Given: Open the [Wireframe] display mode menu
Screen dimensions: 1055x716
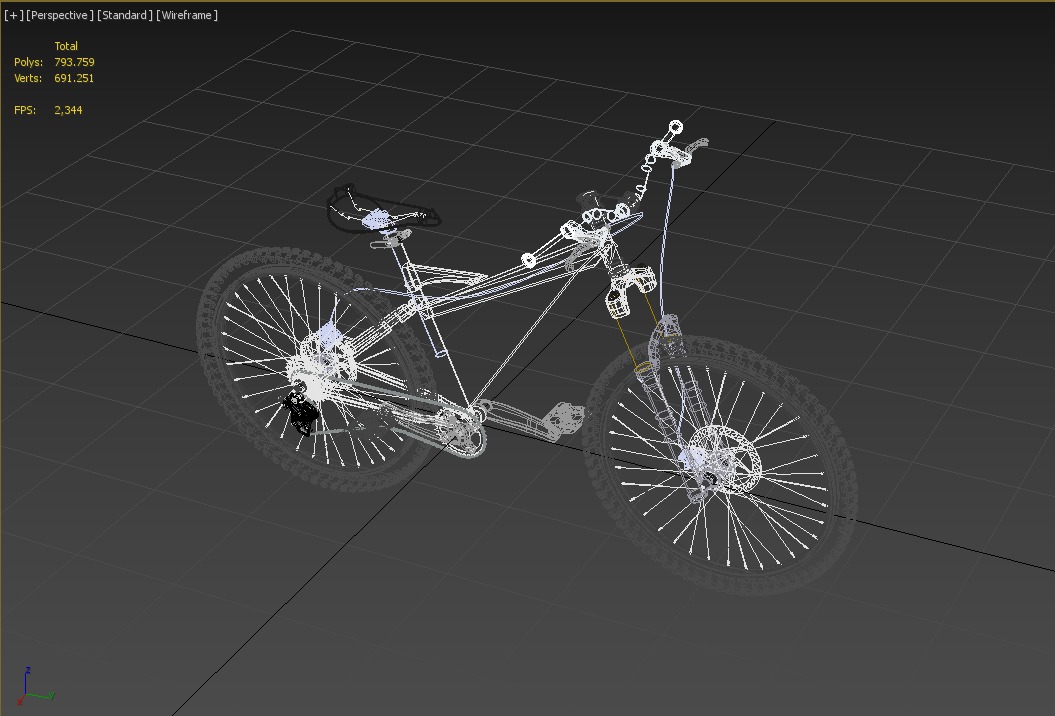Looking at the screenshot, I should tap(187, 15).
